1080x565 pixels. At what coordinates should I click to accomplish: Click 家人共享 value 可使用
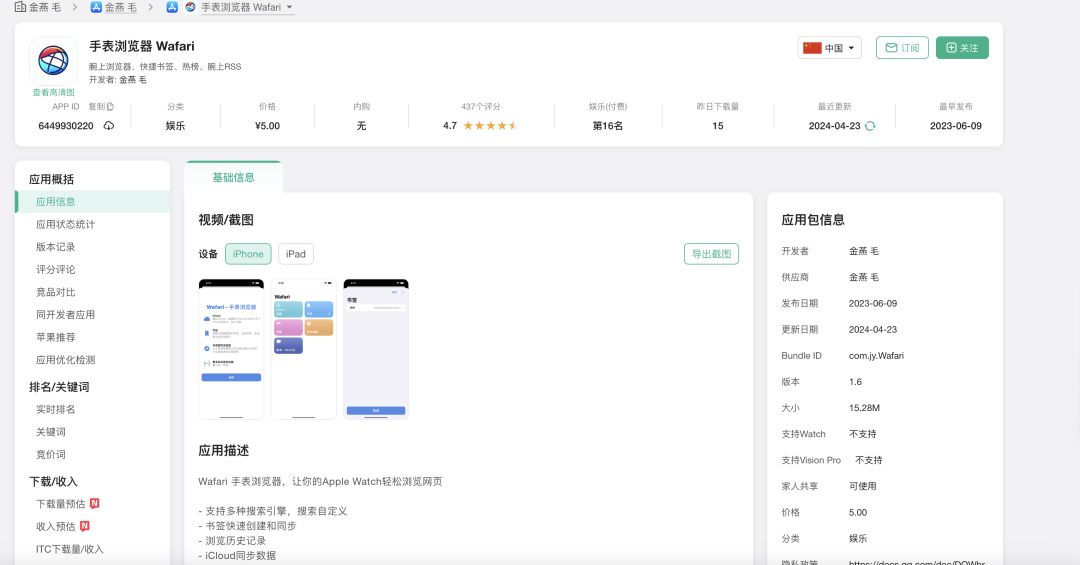pos(862,486)
